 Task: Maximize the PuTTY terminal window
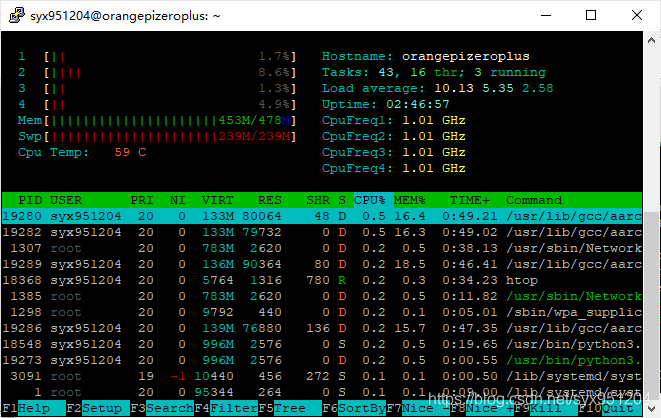(591, 16)
